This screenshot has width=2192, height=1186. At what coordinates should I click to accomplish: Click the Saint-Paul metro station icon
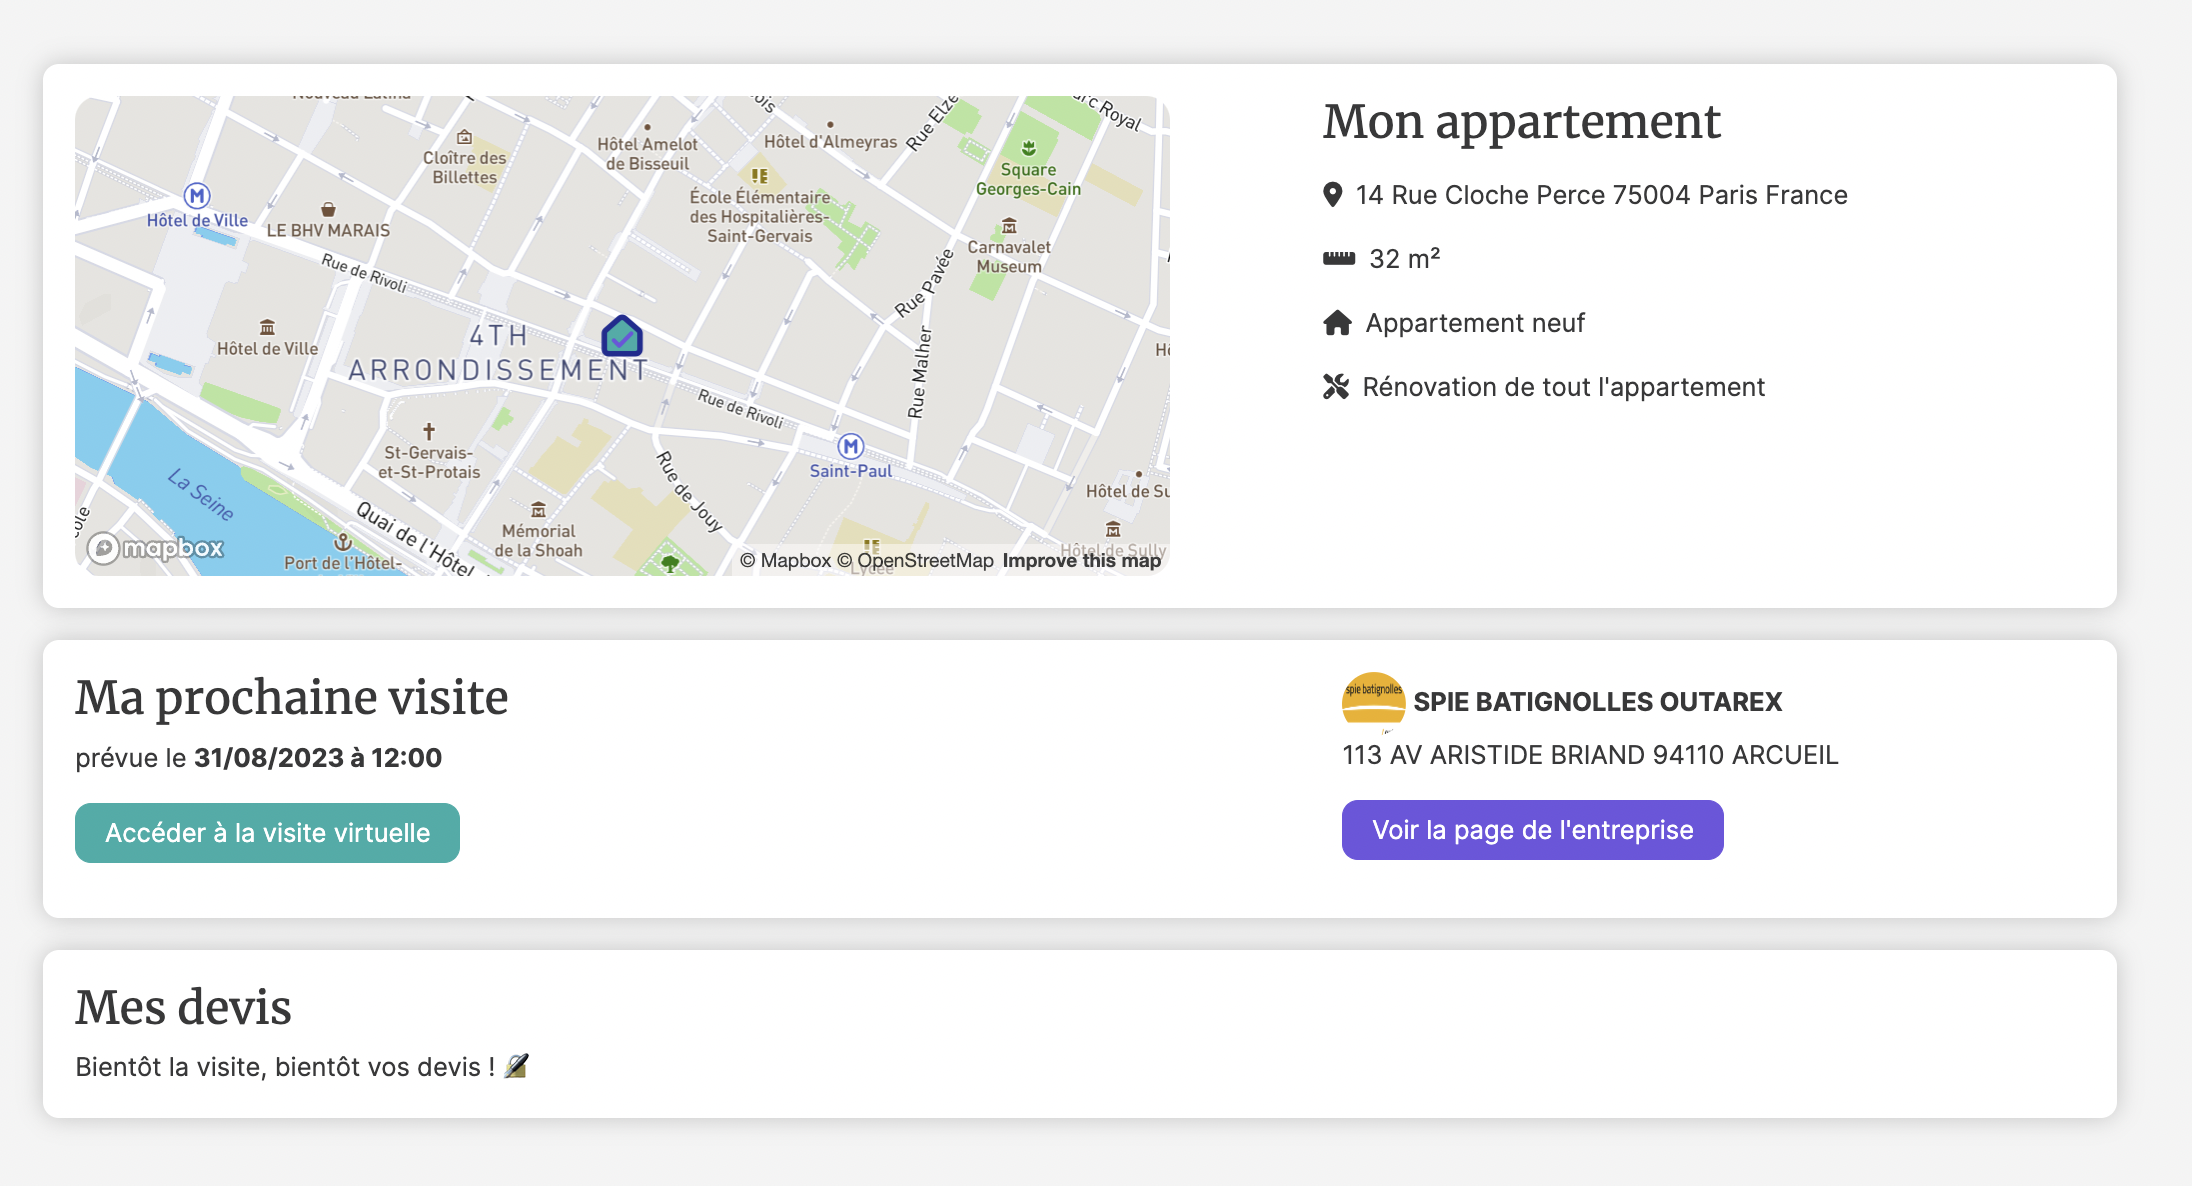[850, 446]
